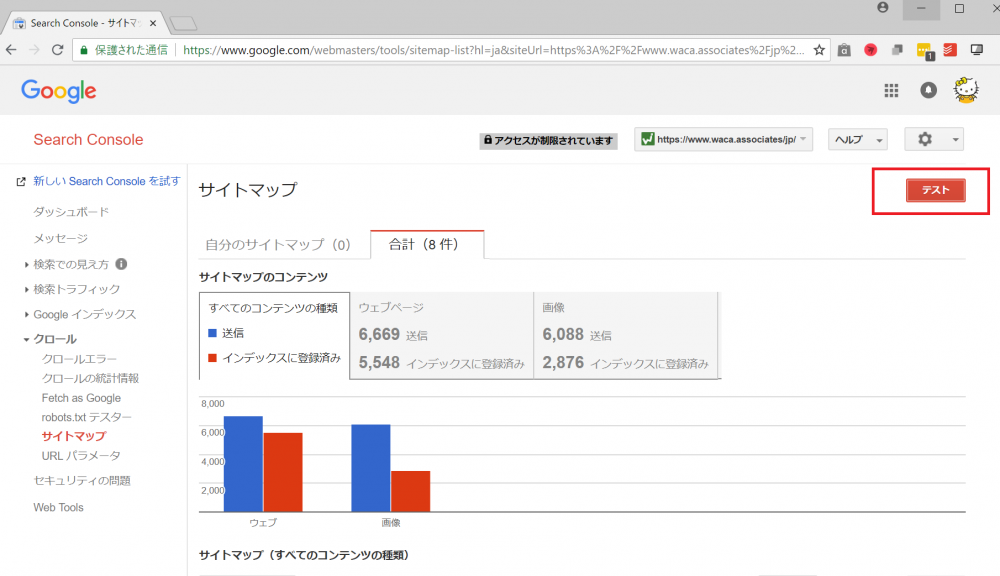Image resolution: width=1000 pixels, height=576 pixels.
Task: Open クロールエラー in sidebar
Action: coord(79,359)
